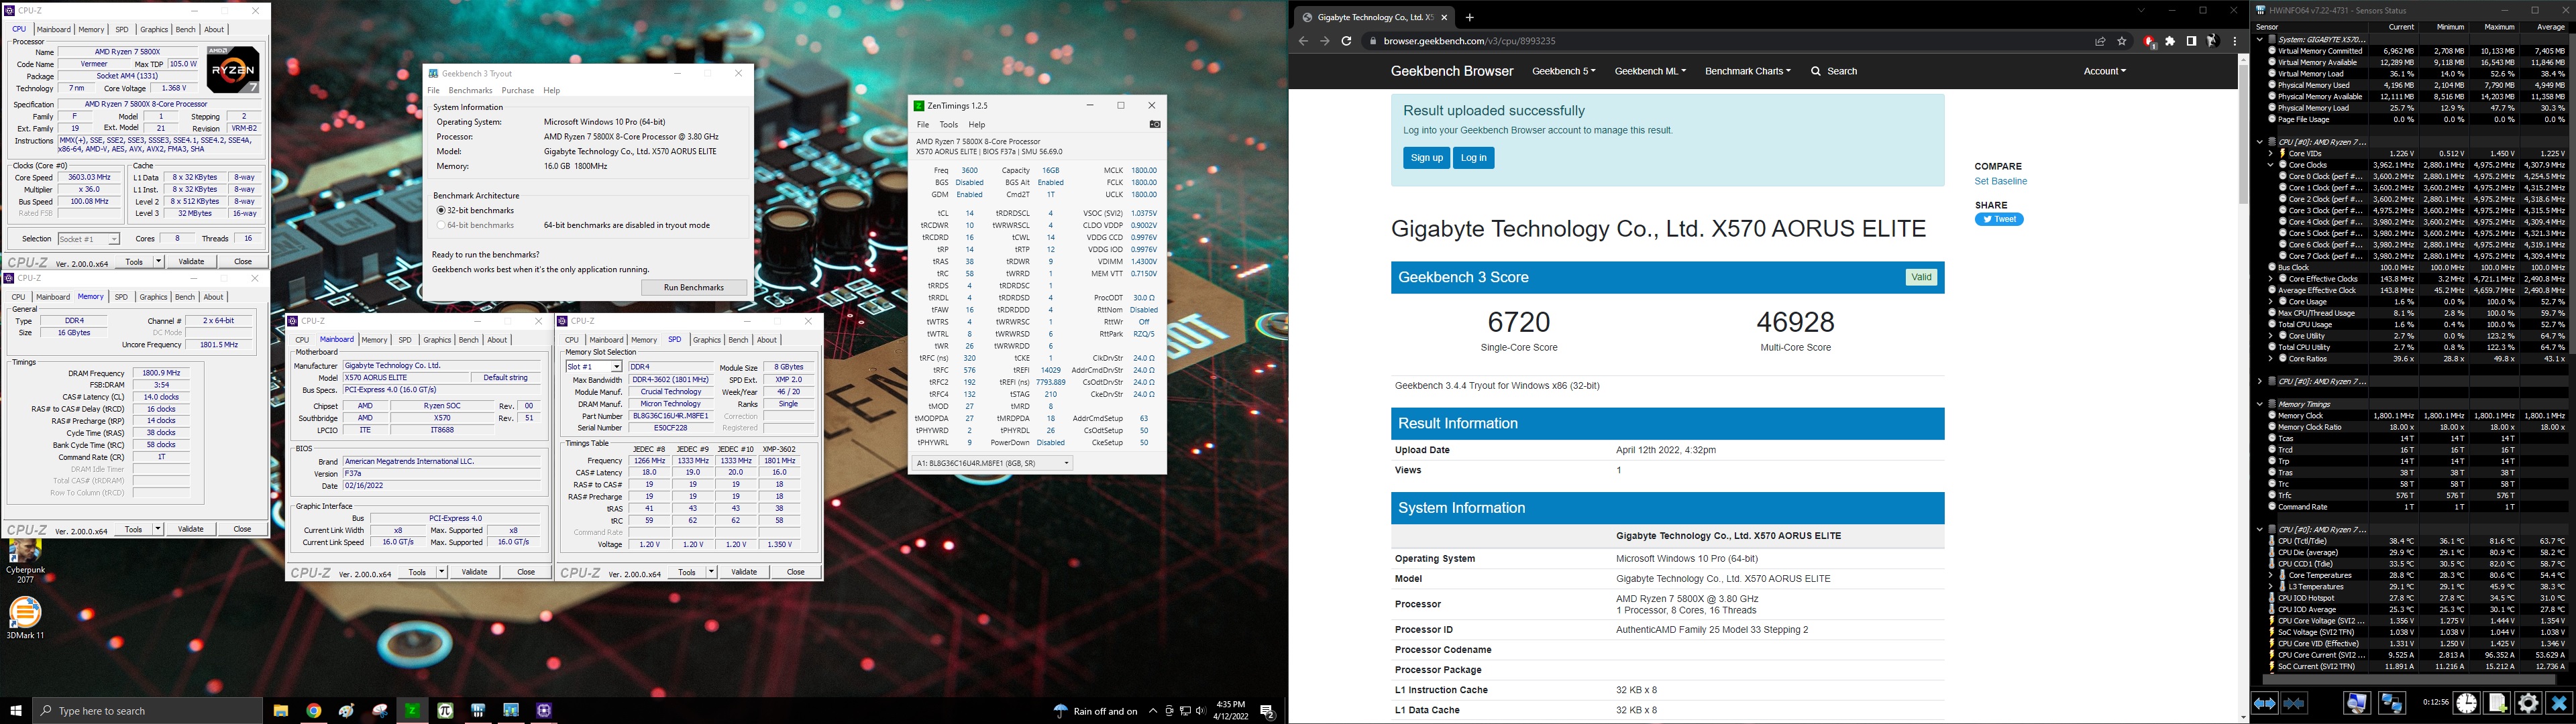Click ZenTimings camera screenshot icon
The width and height of the screenshot is (2576, 724).
(1154, 125)
